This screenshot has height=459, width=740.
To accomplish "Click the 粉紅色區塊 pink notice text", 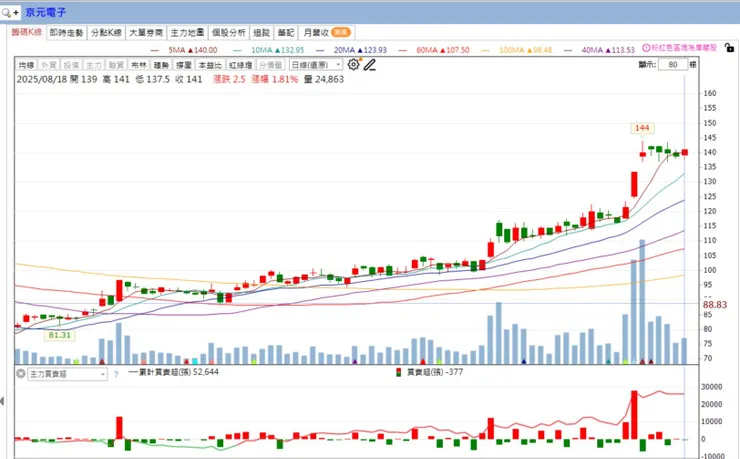I will (684, 48).
